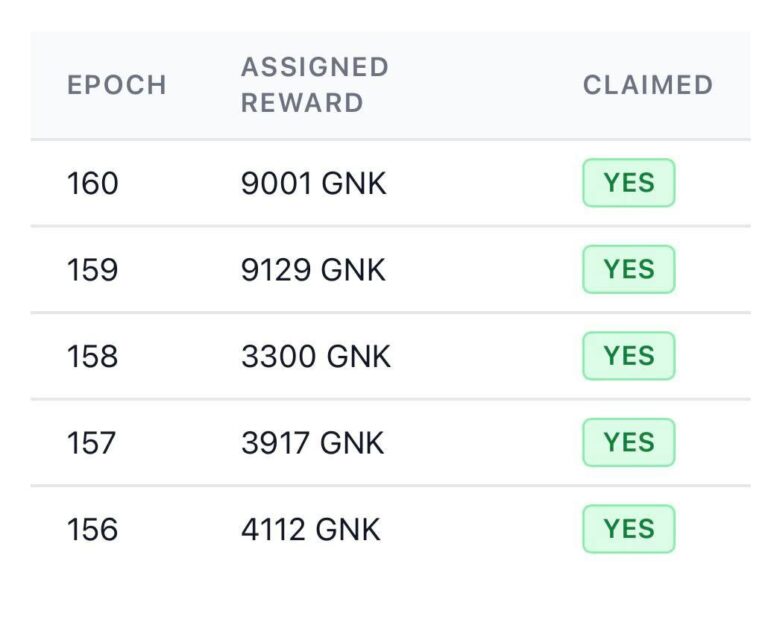Viewport: 768px width, 623px height.
Task: Open the epoch 156 entry
Action: (92, 529)
